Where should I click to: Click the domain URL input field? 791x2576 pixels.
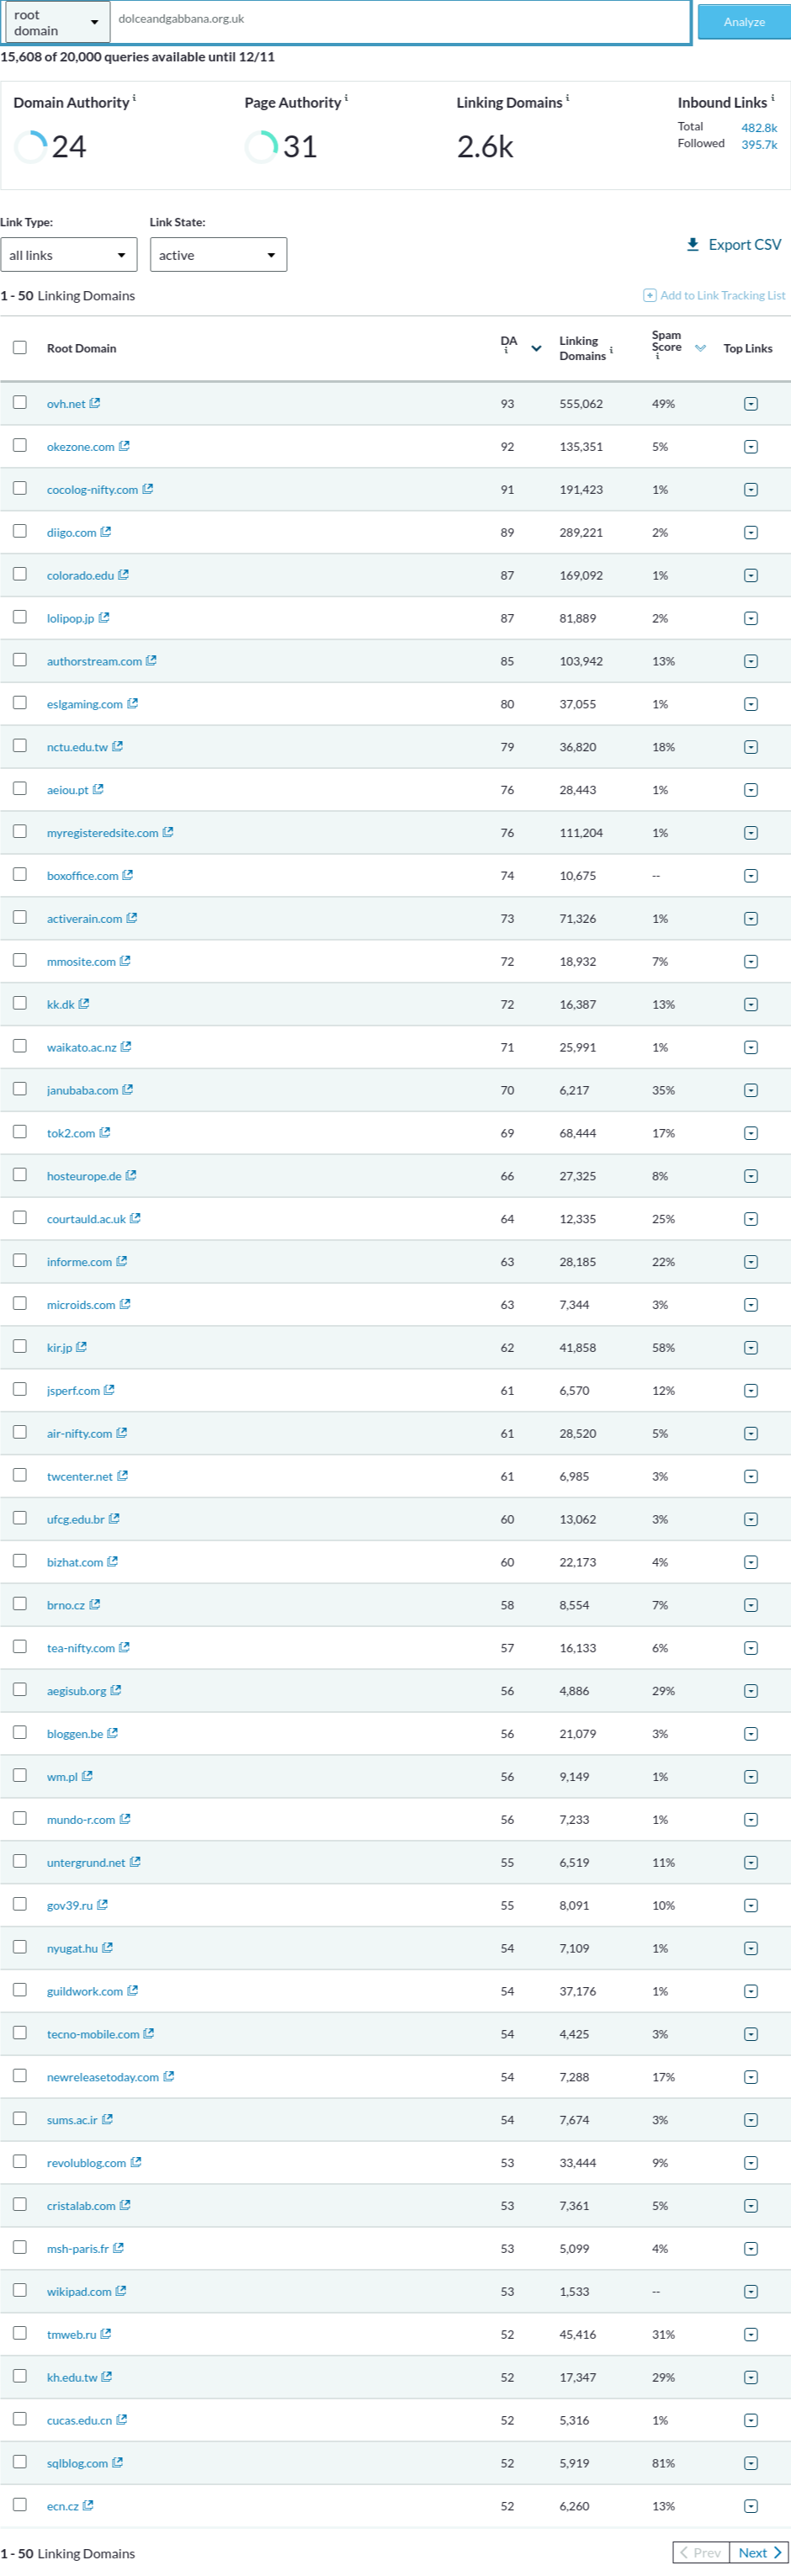point(400,20)
